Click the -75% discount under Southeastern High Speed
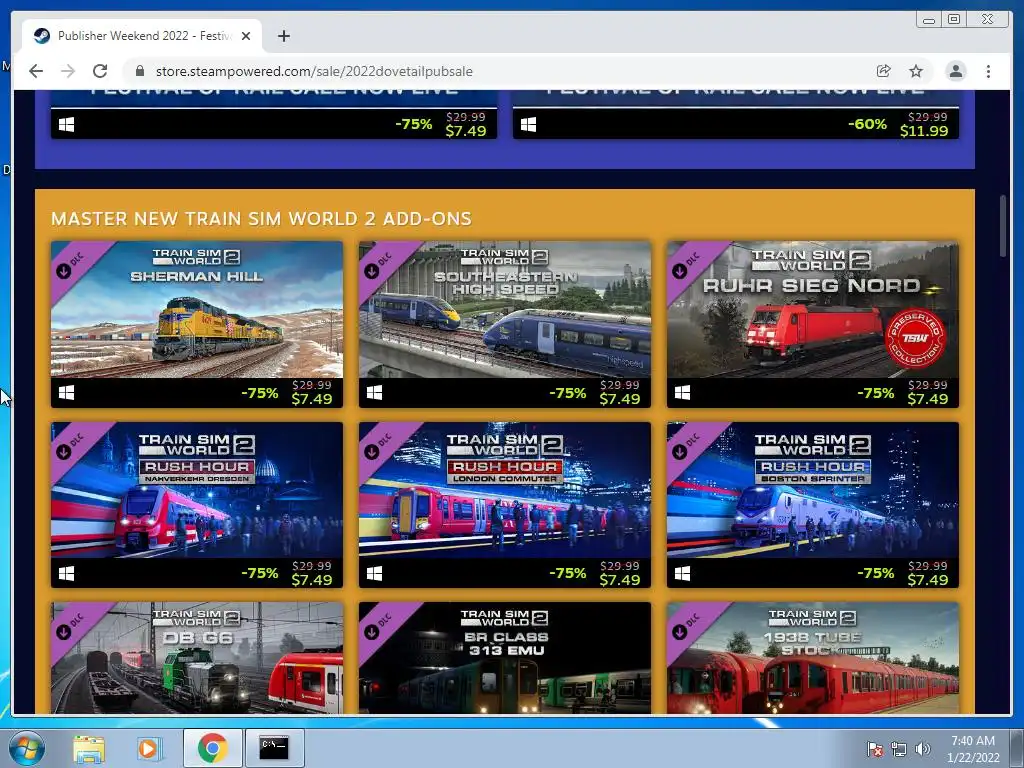The height and width of the screenshot is (768, 1024). [568, 393]
